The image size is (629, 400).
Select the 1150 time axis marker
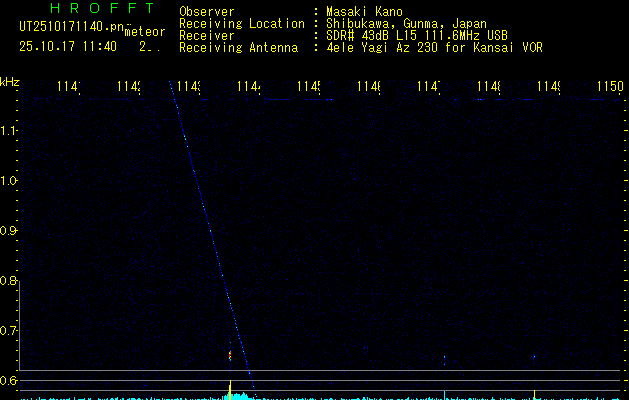[x=609, y=88]
